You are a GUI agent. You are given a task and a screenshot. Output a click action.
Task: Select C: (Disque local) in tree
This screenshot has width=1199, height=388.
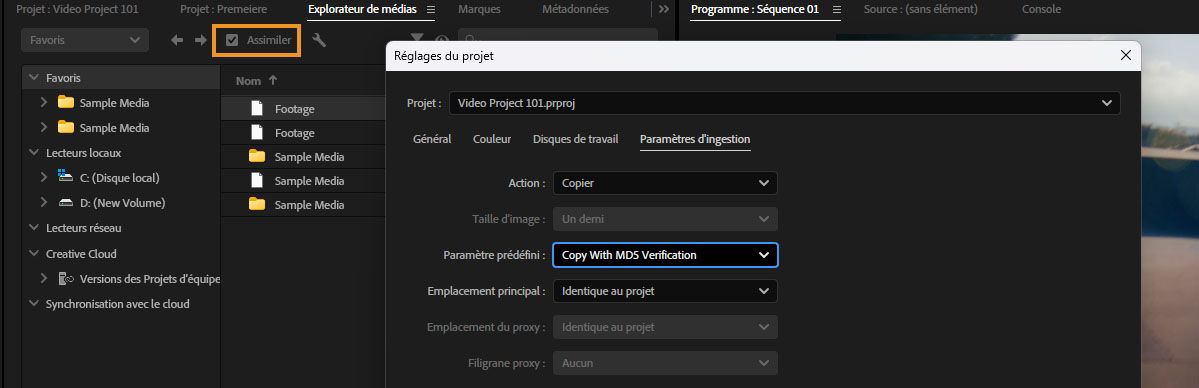[119, 178]
